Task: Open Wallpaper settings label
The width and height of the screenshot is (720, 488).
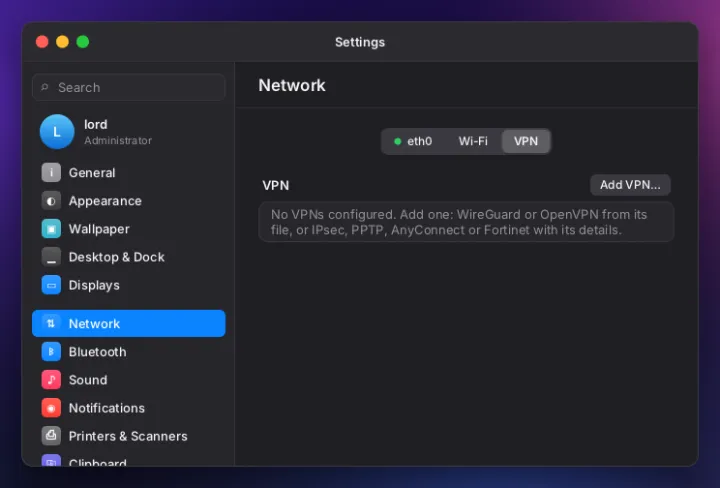Action: [x=99, y=229]
